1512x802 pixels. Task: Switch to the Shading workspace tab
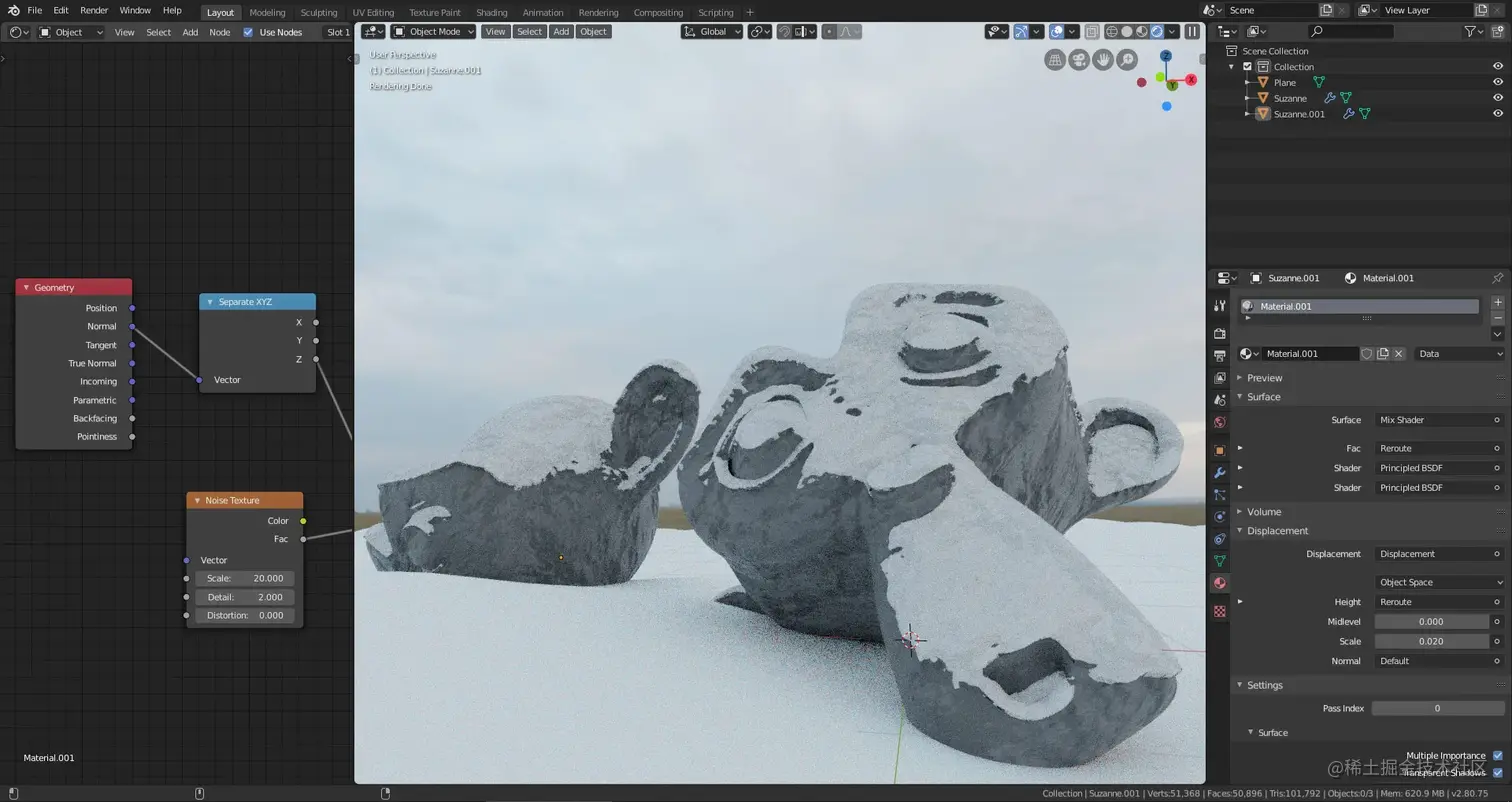coord(491,13)
